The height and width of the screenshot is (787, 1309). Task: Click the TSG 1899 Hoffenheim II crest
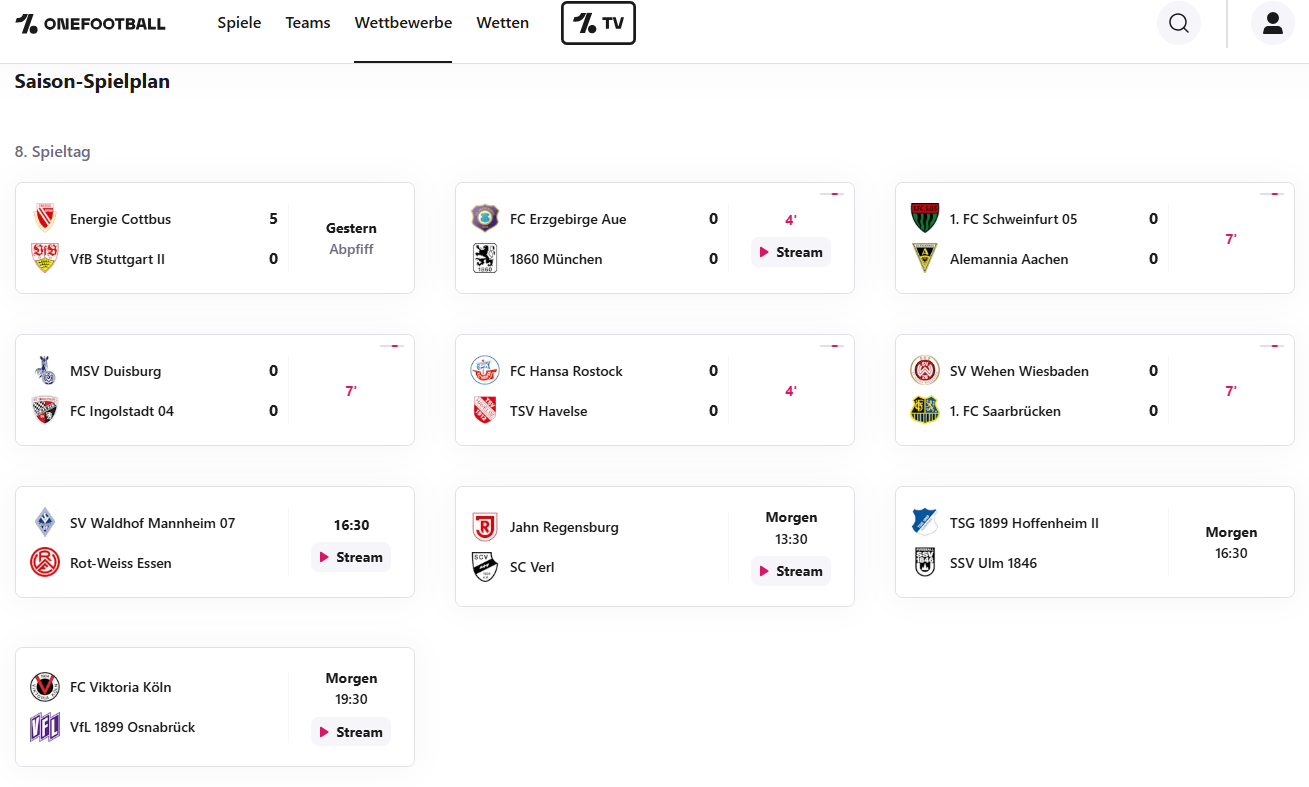[925, 522]
